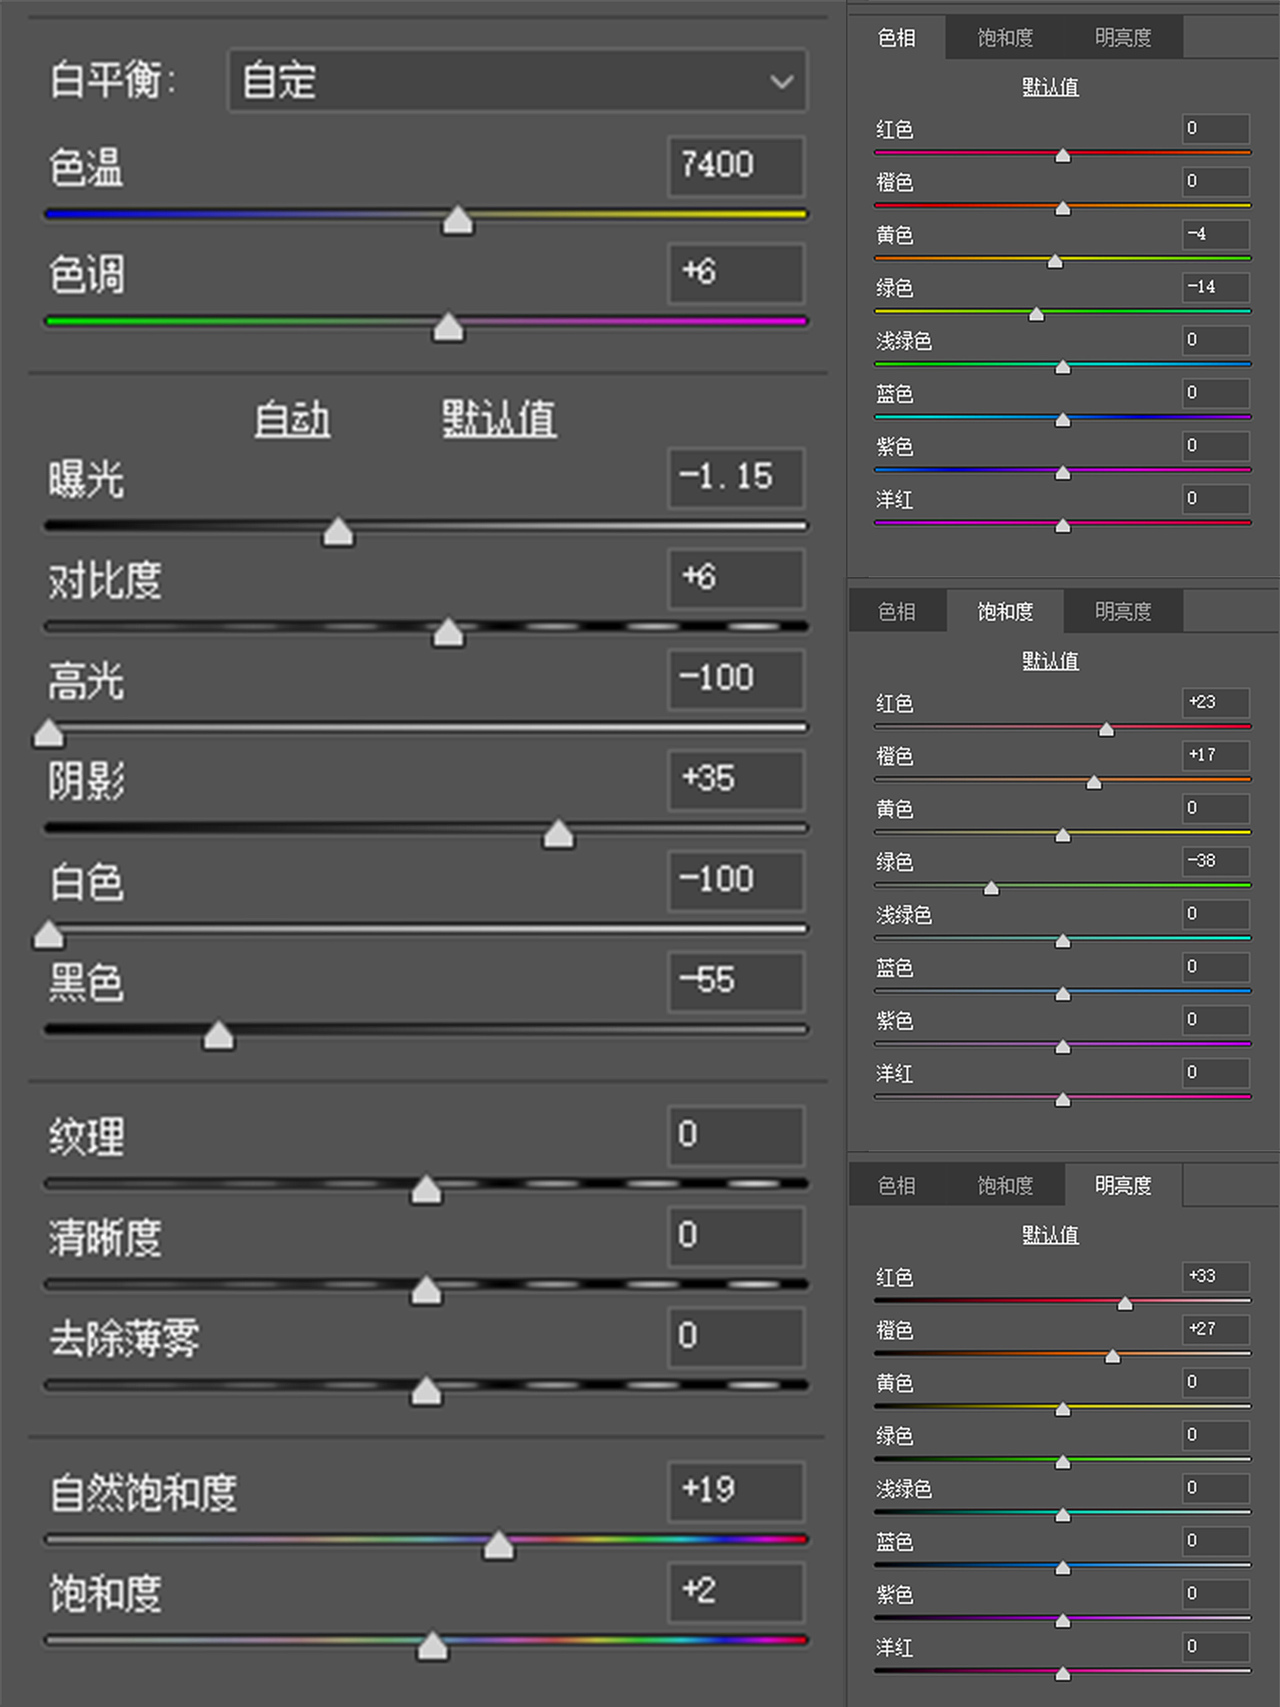Click the hue 洋红 value field
Viewport: 1280px width, 1707px height.
click(x=1216, y=499)
